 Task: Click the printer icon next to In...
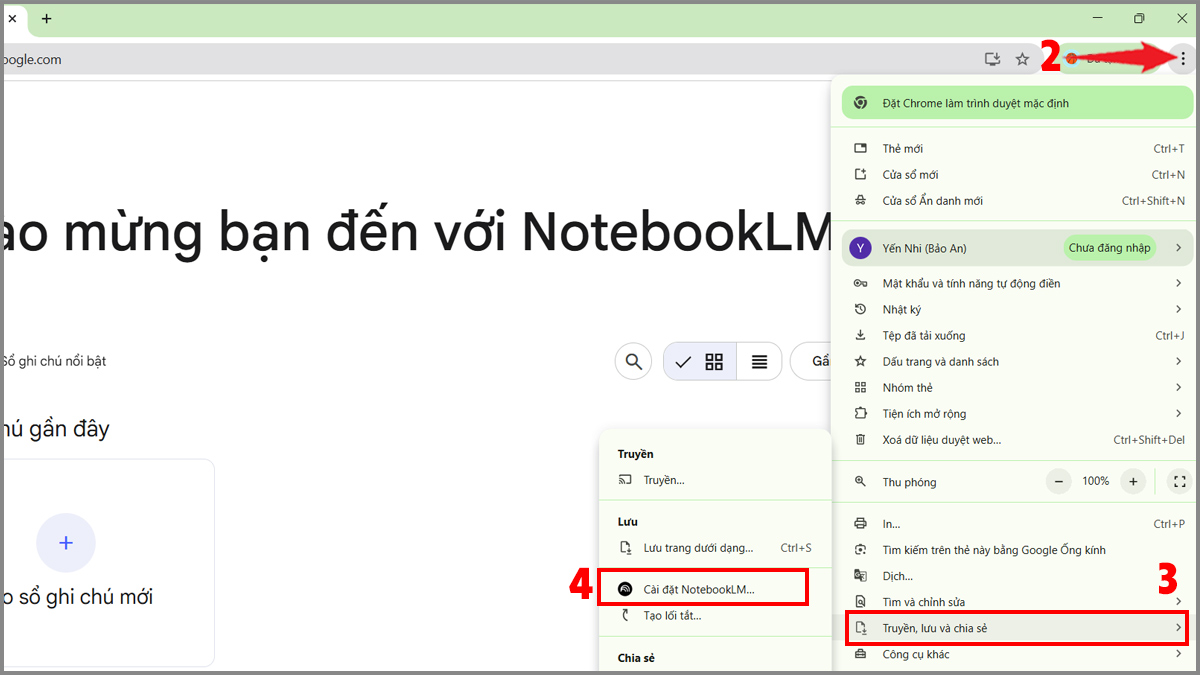[860, 523]
